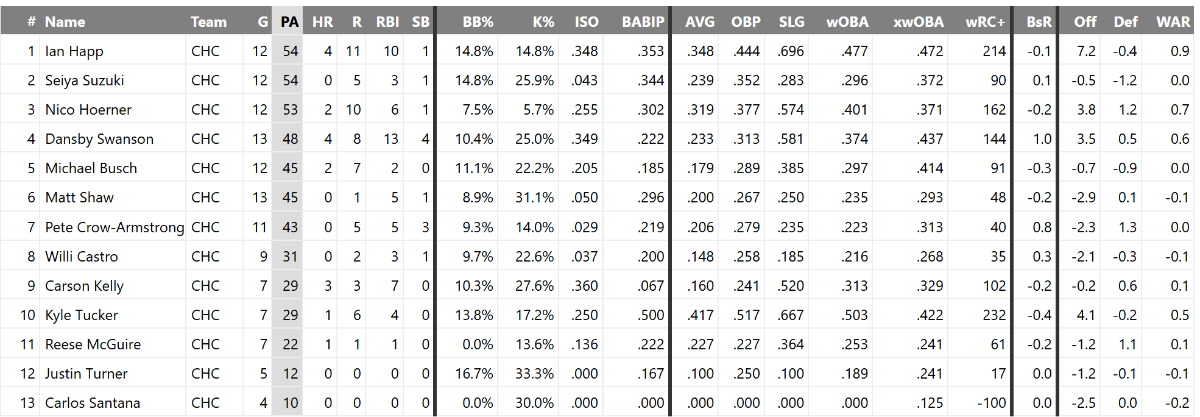Click the wRC+ column header
The height and width of the screenshot is (417, 1200).
986,21
